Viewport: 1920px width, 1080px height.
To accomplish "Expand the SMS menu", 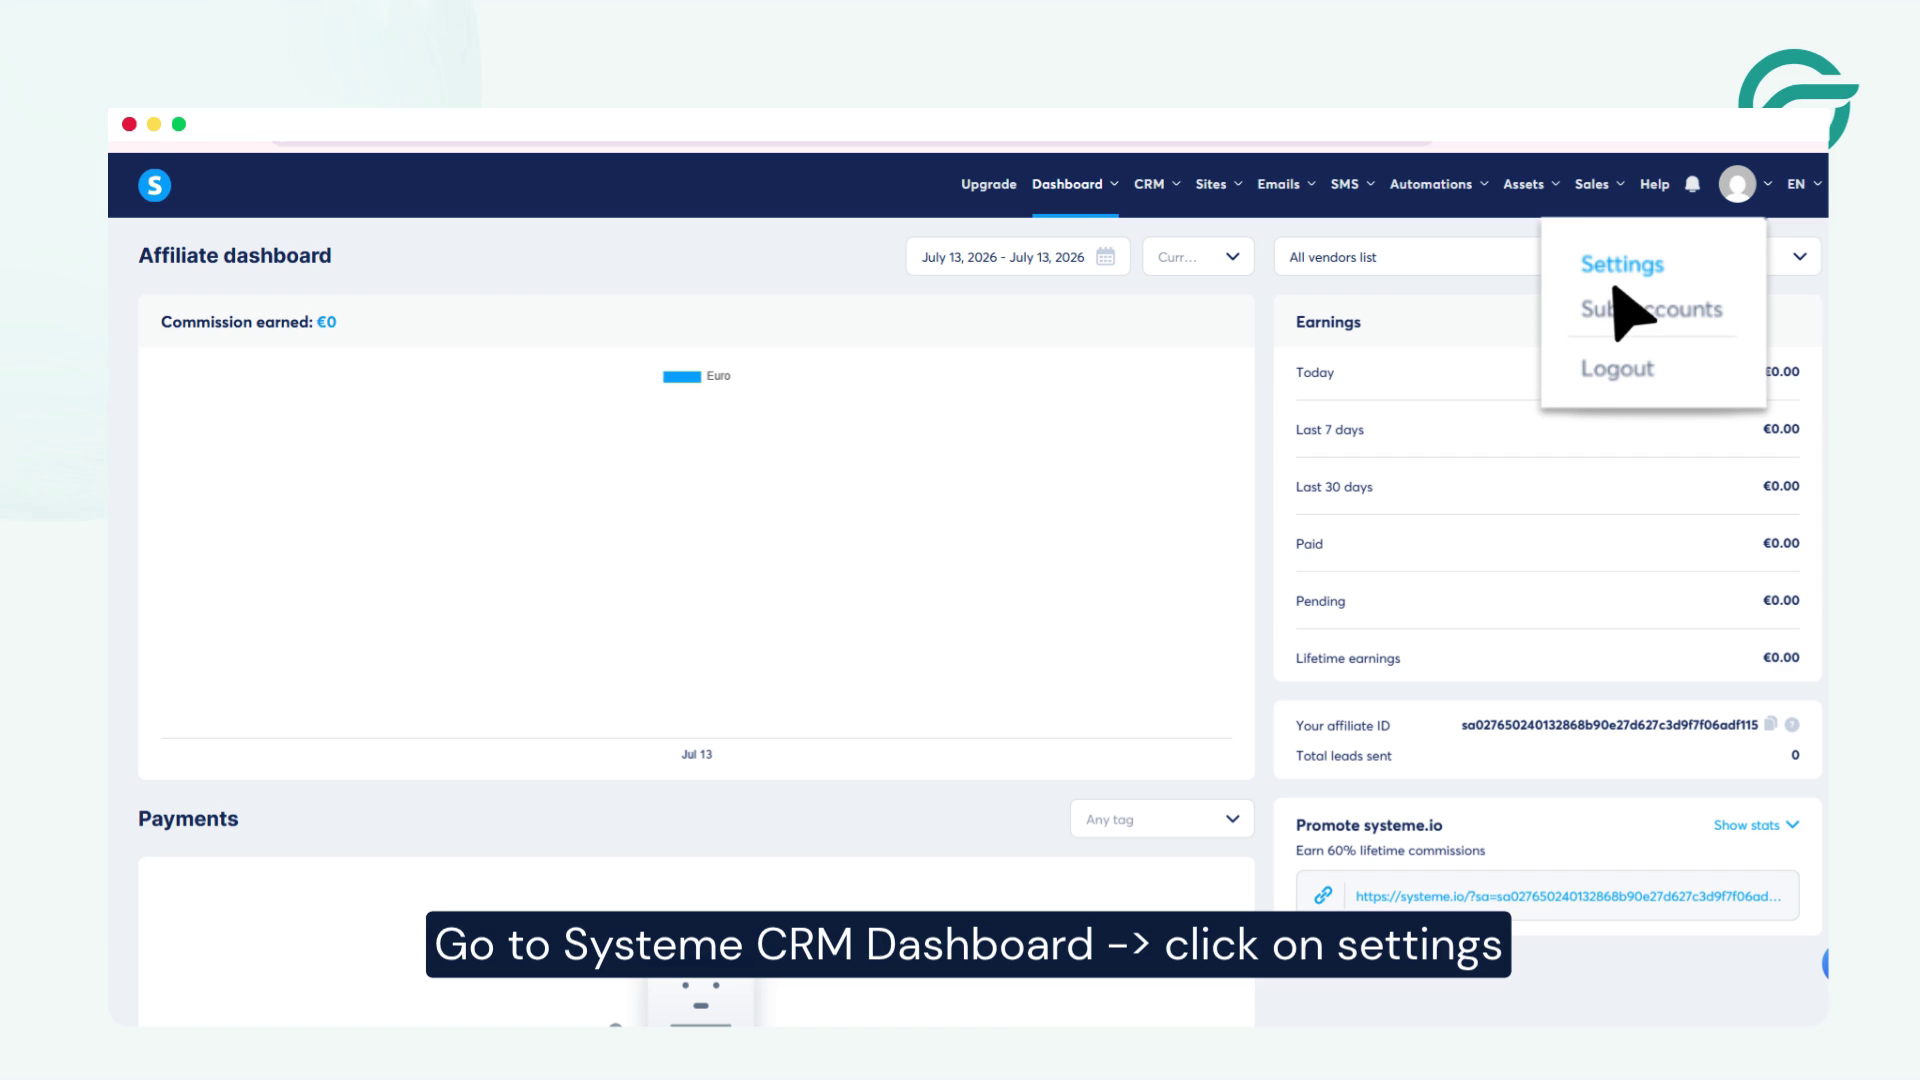I will (1353, 184).
